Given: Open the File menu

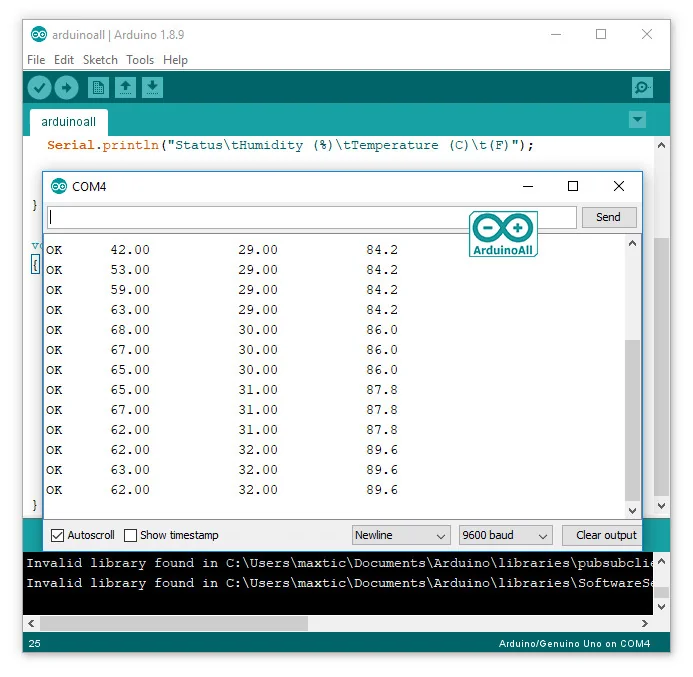Looking at the screenshot, I should [36, 60].
